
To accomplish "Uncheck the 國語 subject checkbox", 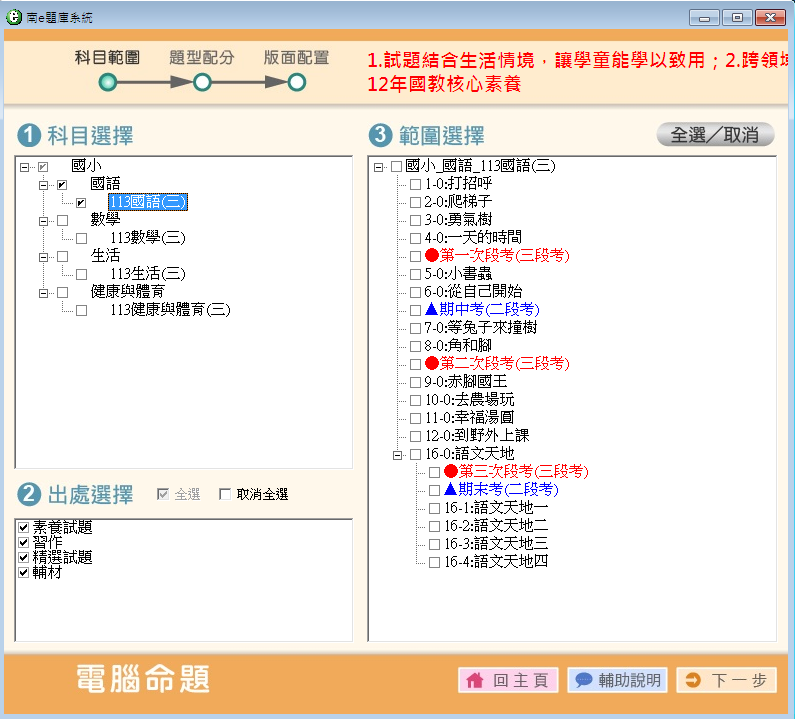I will (x=62, y=185).
